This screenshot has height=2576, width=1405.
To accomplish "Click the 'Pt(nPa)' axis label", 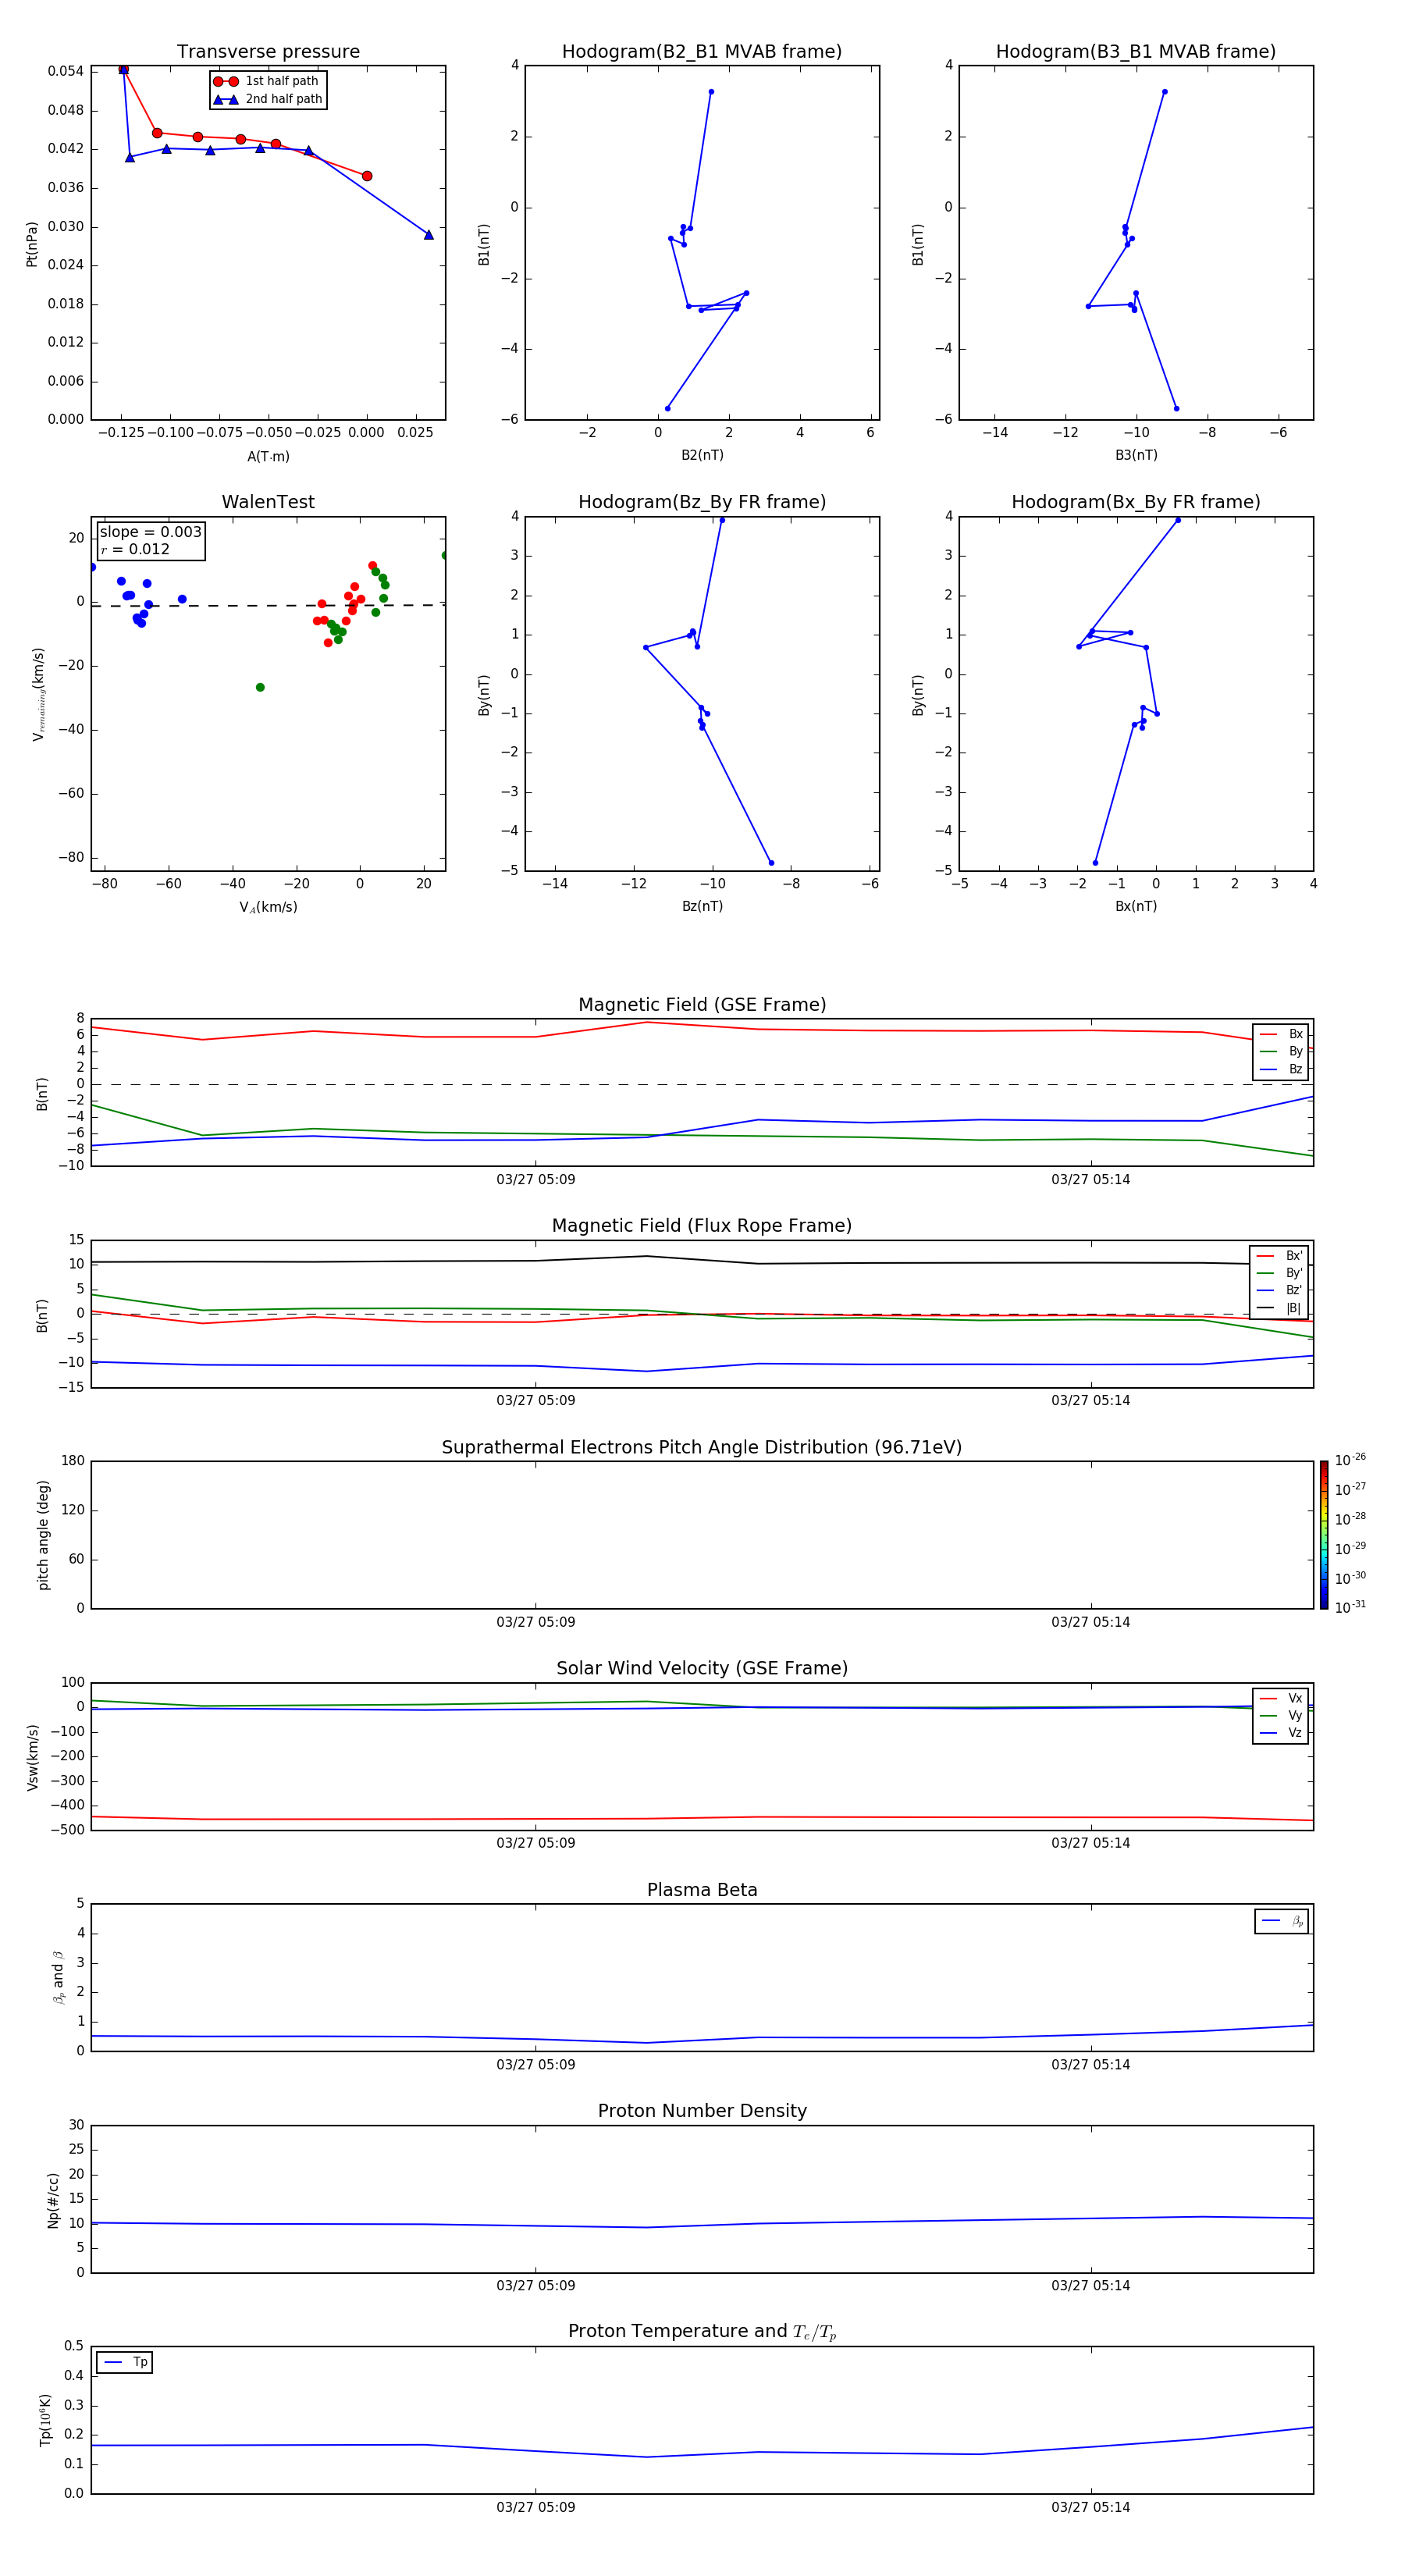I will (x=32, y=244).
